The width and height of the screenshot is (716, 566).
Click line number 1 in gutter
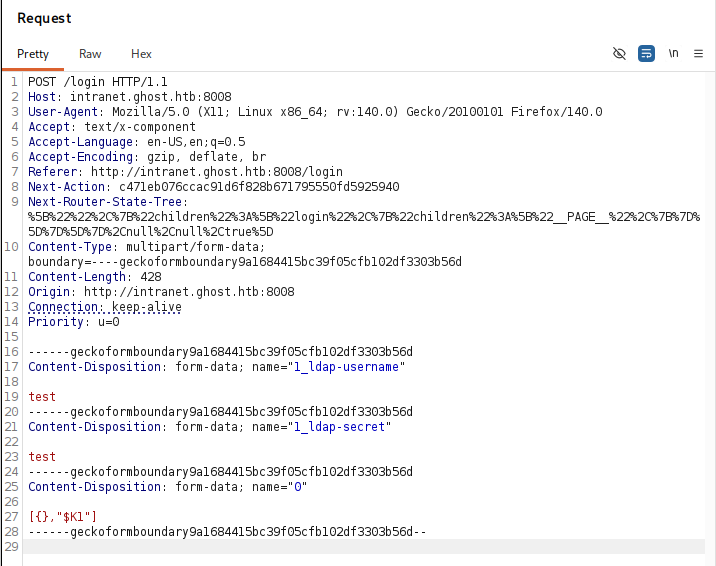[15, 82]
